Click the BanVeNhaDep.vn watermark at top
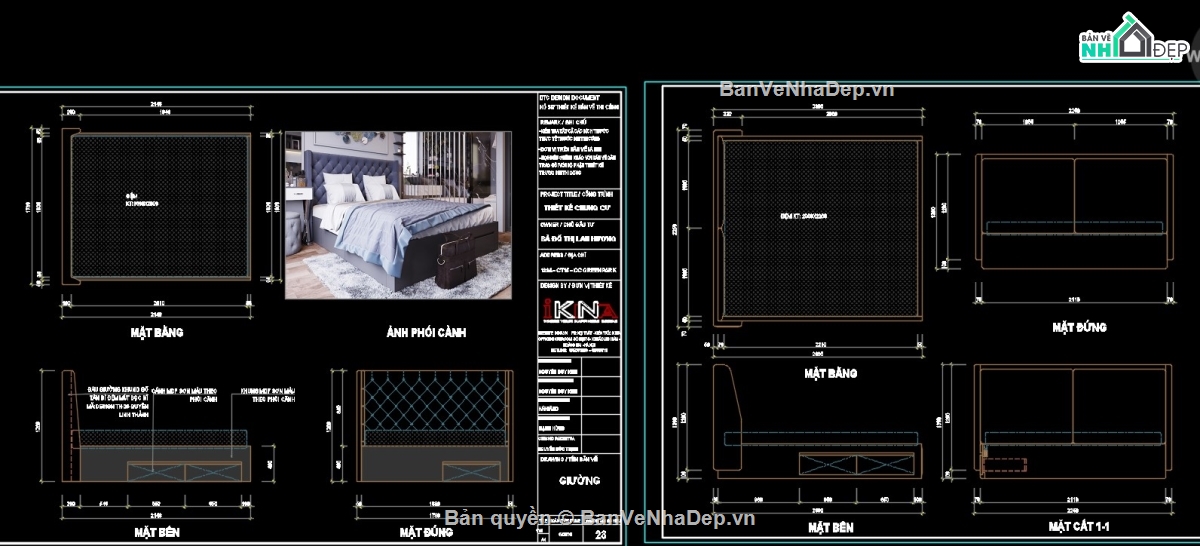Viewport: 1200px width, 546px height. (x=806, y=89)
